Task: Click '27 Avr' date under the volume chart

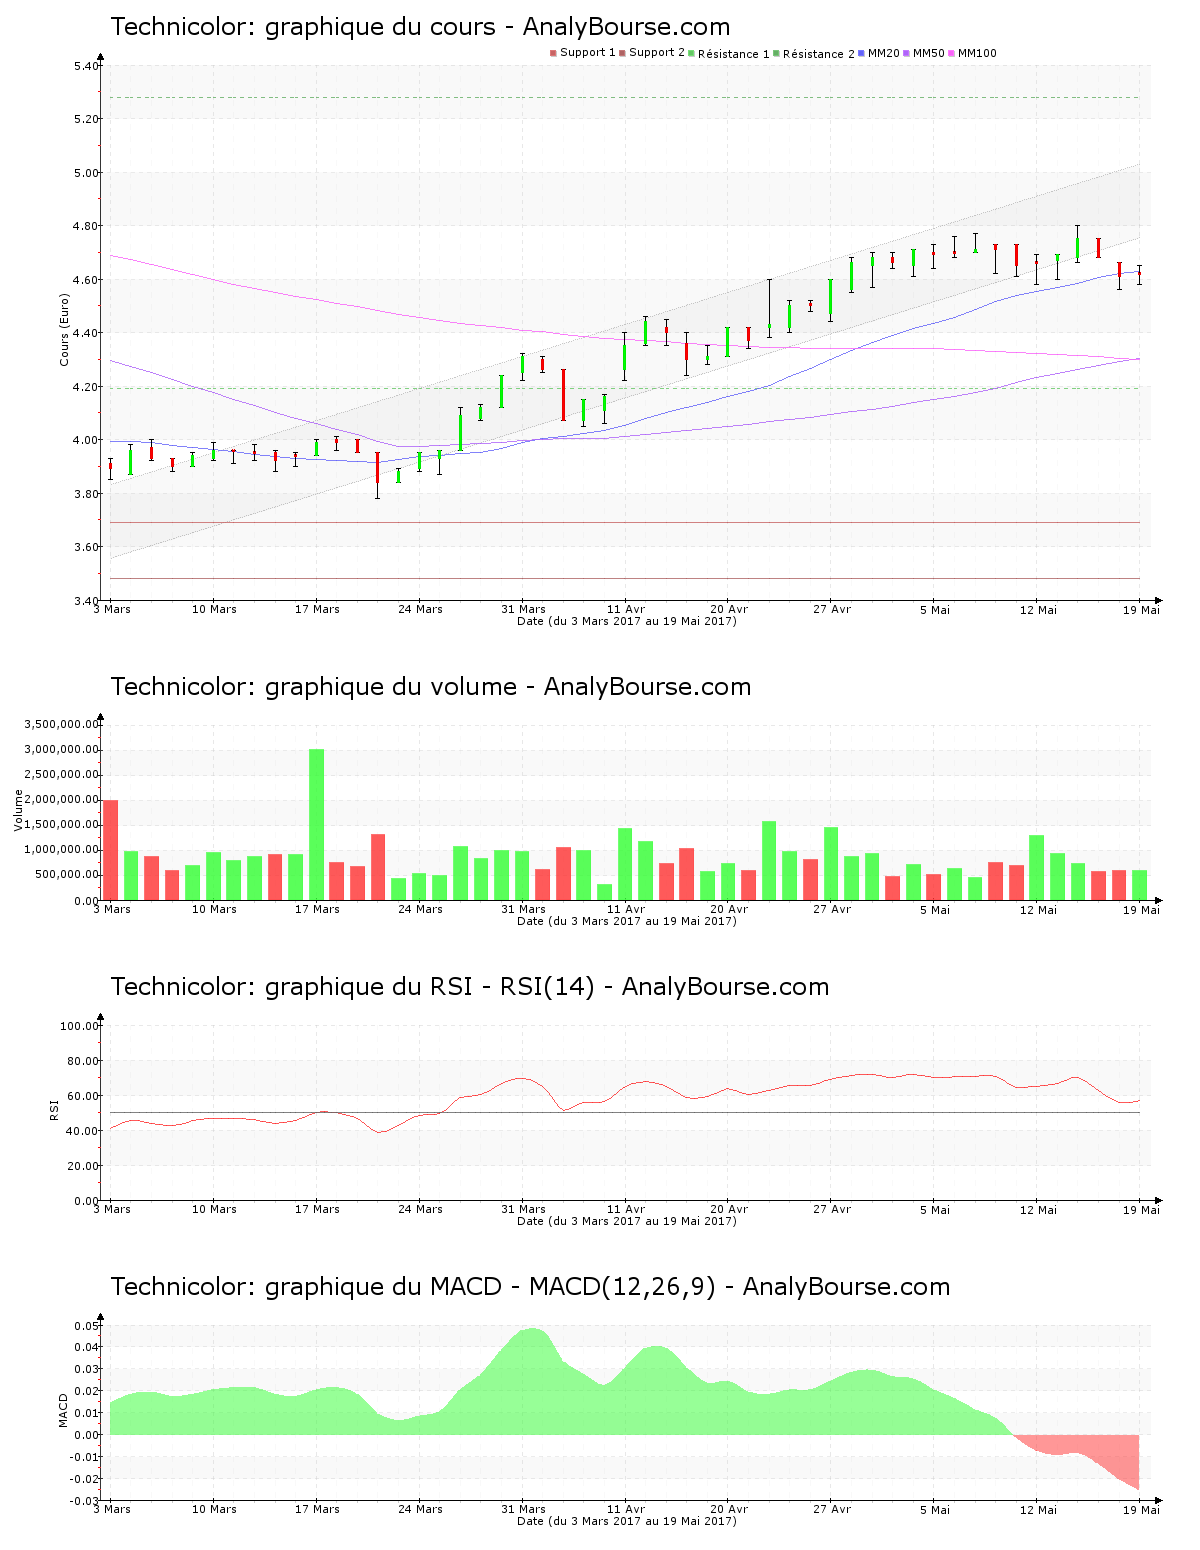Action: tap(832, 909)
